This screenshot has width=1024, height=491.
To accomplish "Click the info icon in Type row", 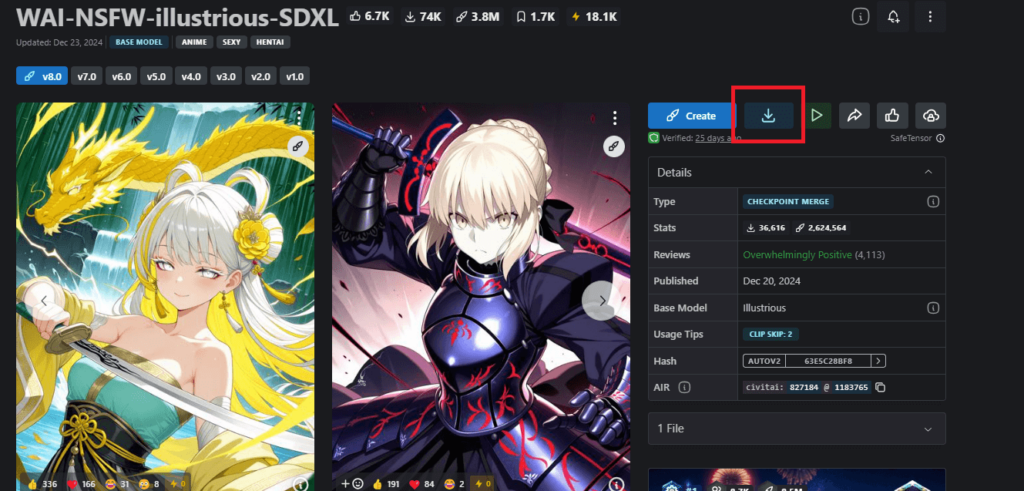I will (x=933, y=202).
